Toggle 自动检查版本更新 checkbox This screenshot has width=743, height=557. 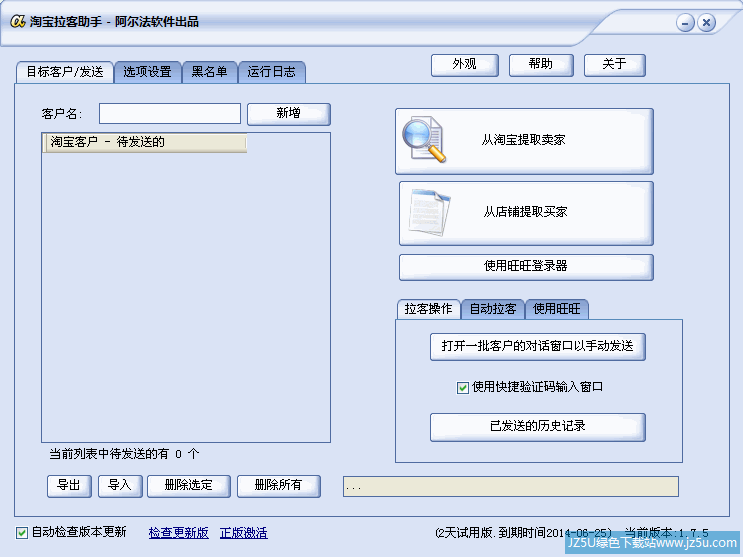click(22, 532)
